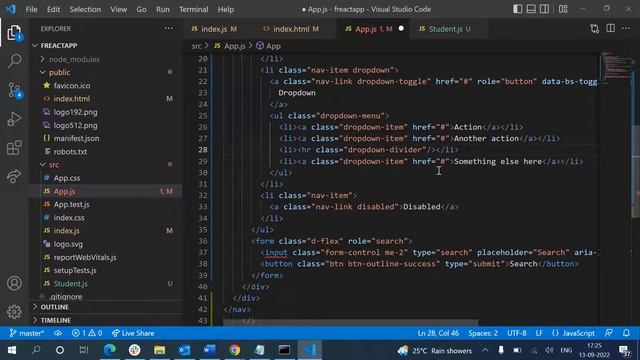This screenshot has height=360, width=640.
Task: Open the Terminal menu
Action: point(193,9)
